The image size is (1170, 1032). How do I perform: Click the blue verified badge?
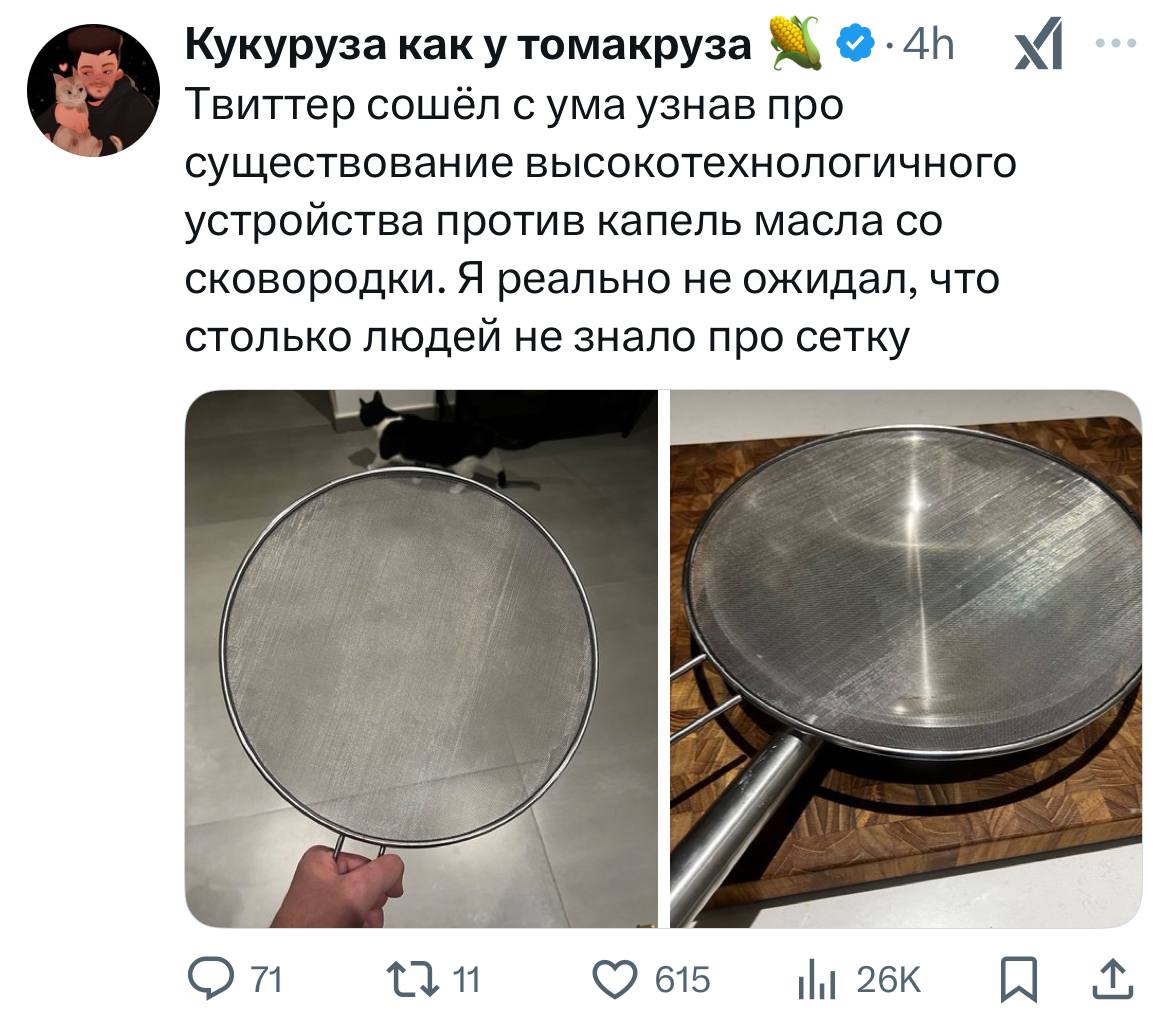tap(855, 43)
